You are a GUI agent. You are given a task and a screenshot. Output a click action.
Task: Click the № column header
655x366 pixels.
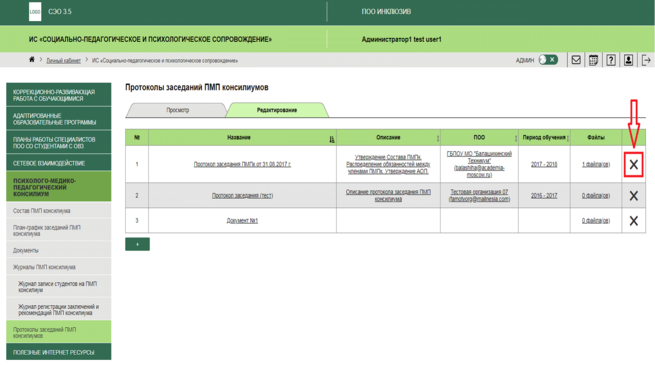coord(137,137)
